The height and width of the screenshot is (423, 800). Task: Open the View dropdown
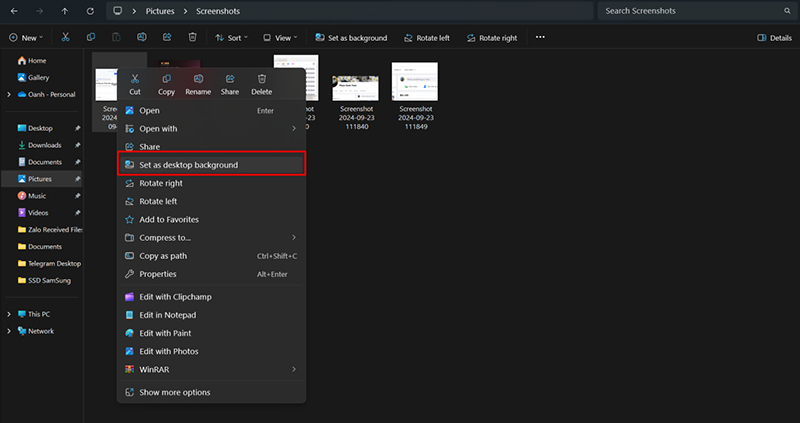click(283, 38)
